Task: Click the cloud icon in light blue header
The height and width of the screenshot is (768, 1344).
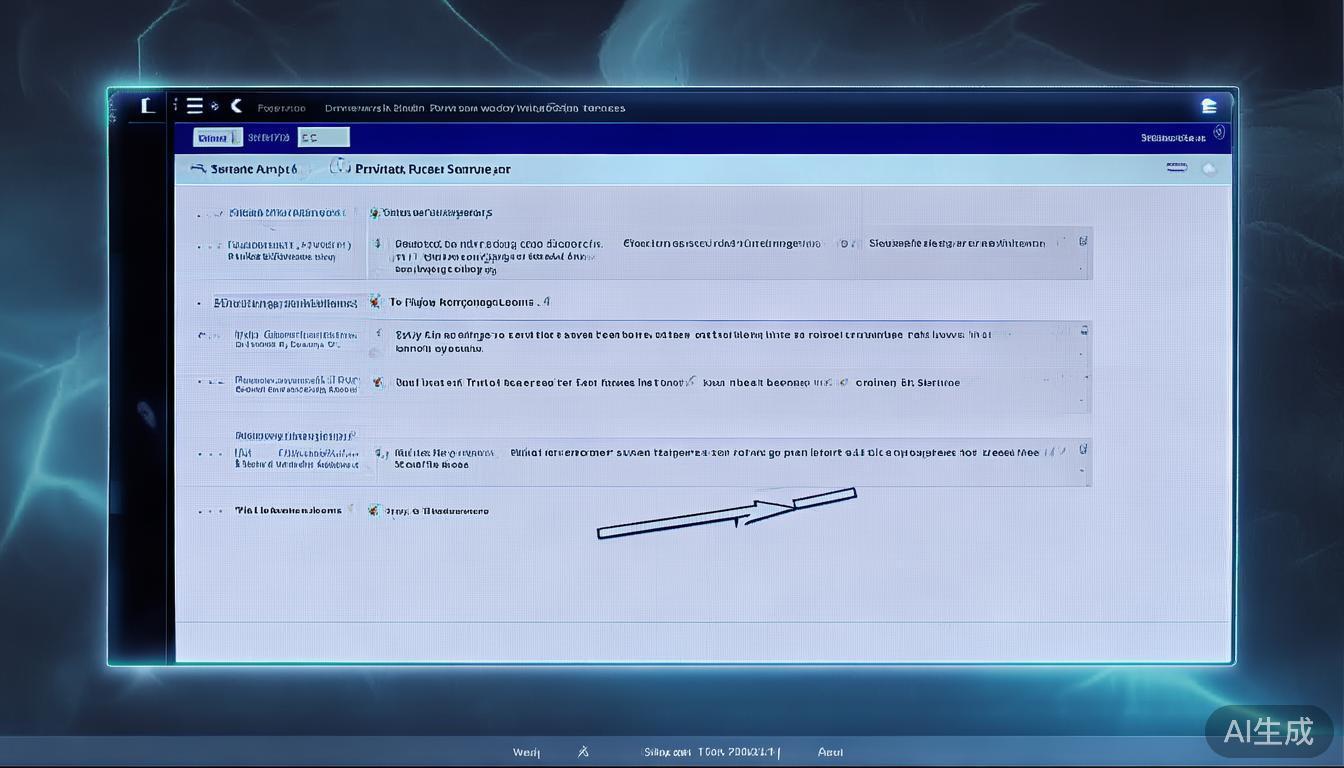Action: (1209, 169)
